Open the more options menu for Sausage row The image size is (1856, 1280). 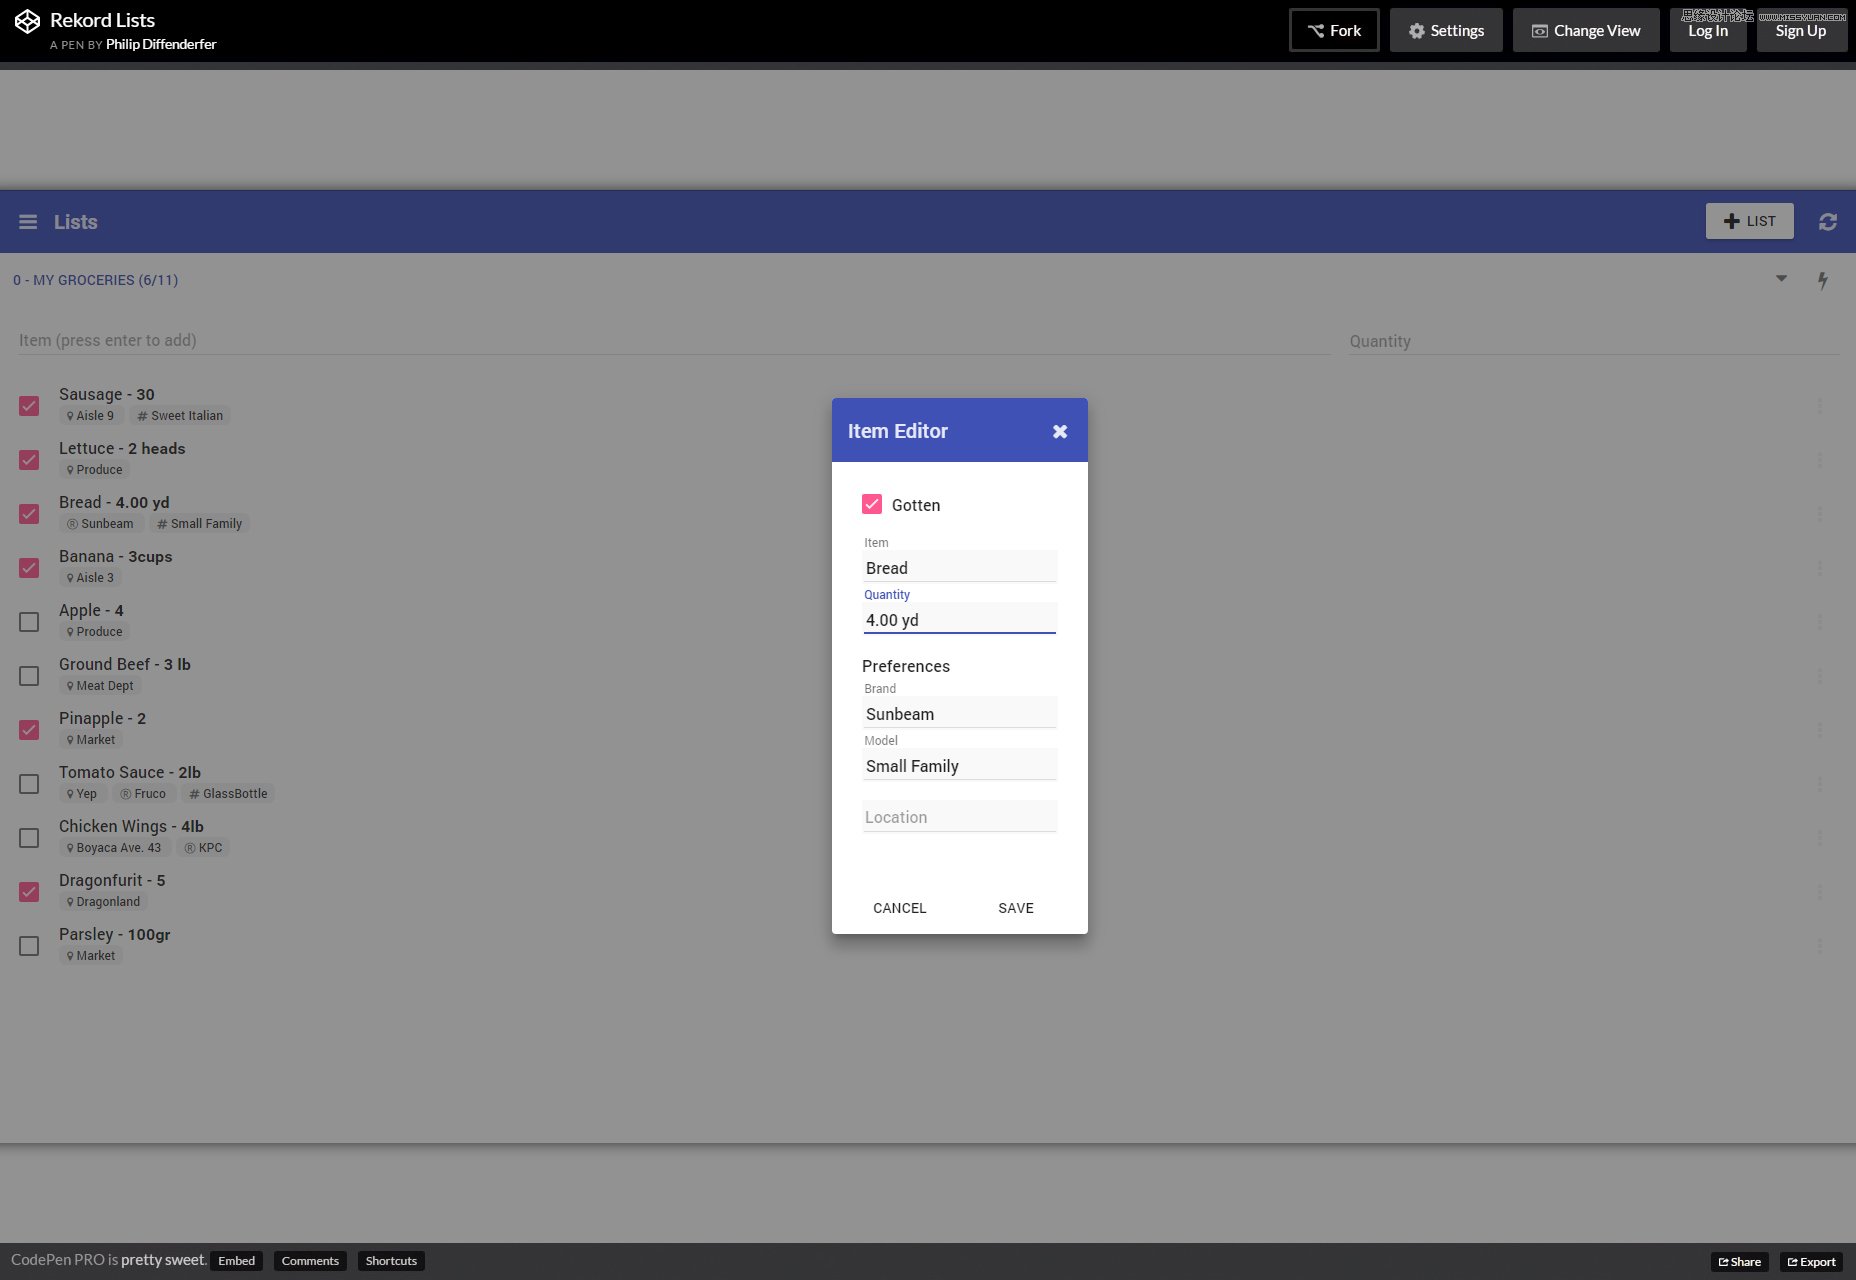pos(1819,406)
